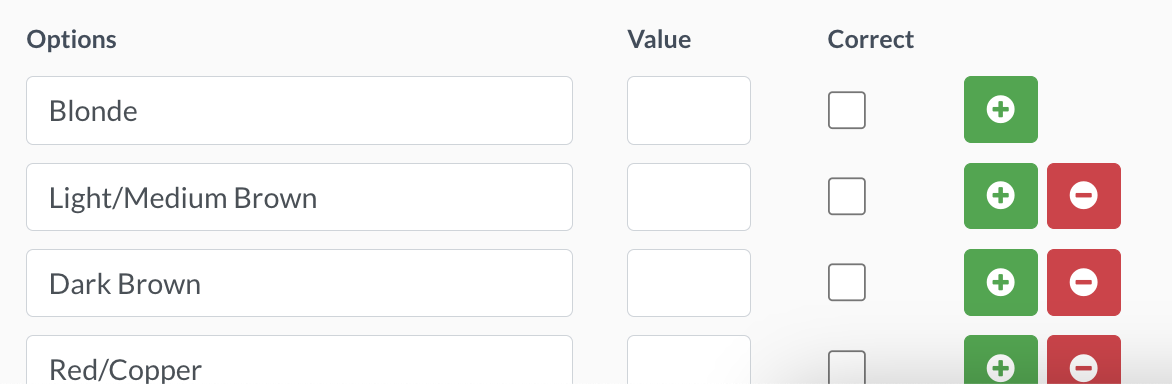Edit the Red/Copper option field
1172x384 pixels.
tap(299, 360)
